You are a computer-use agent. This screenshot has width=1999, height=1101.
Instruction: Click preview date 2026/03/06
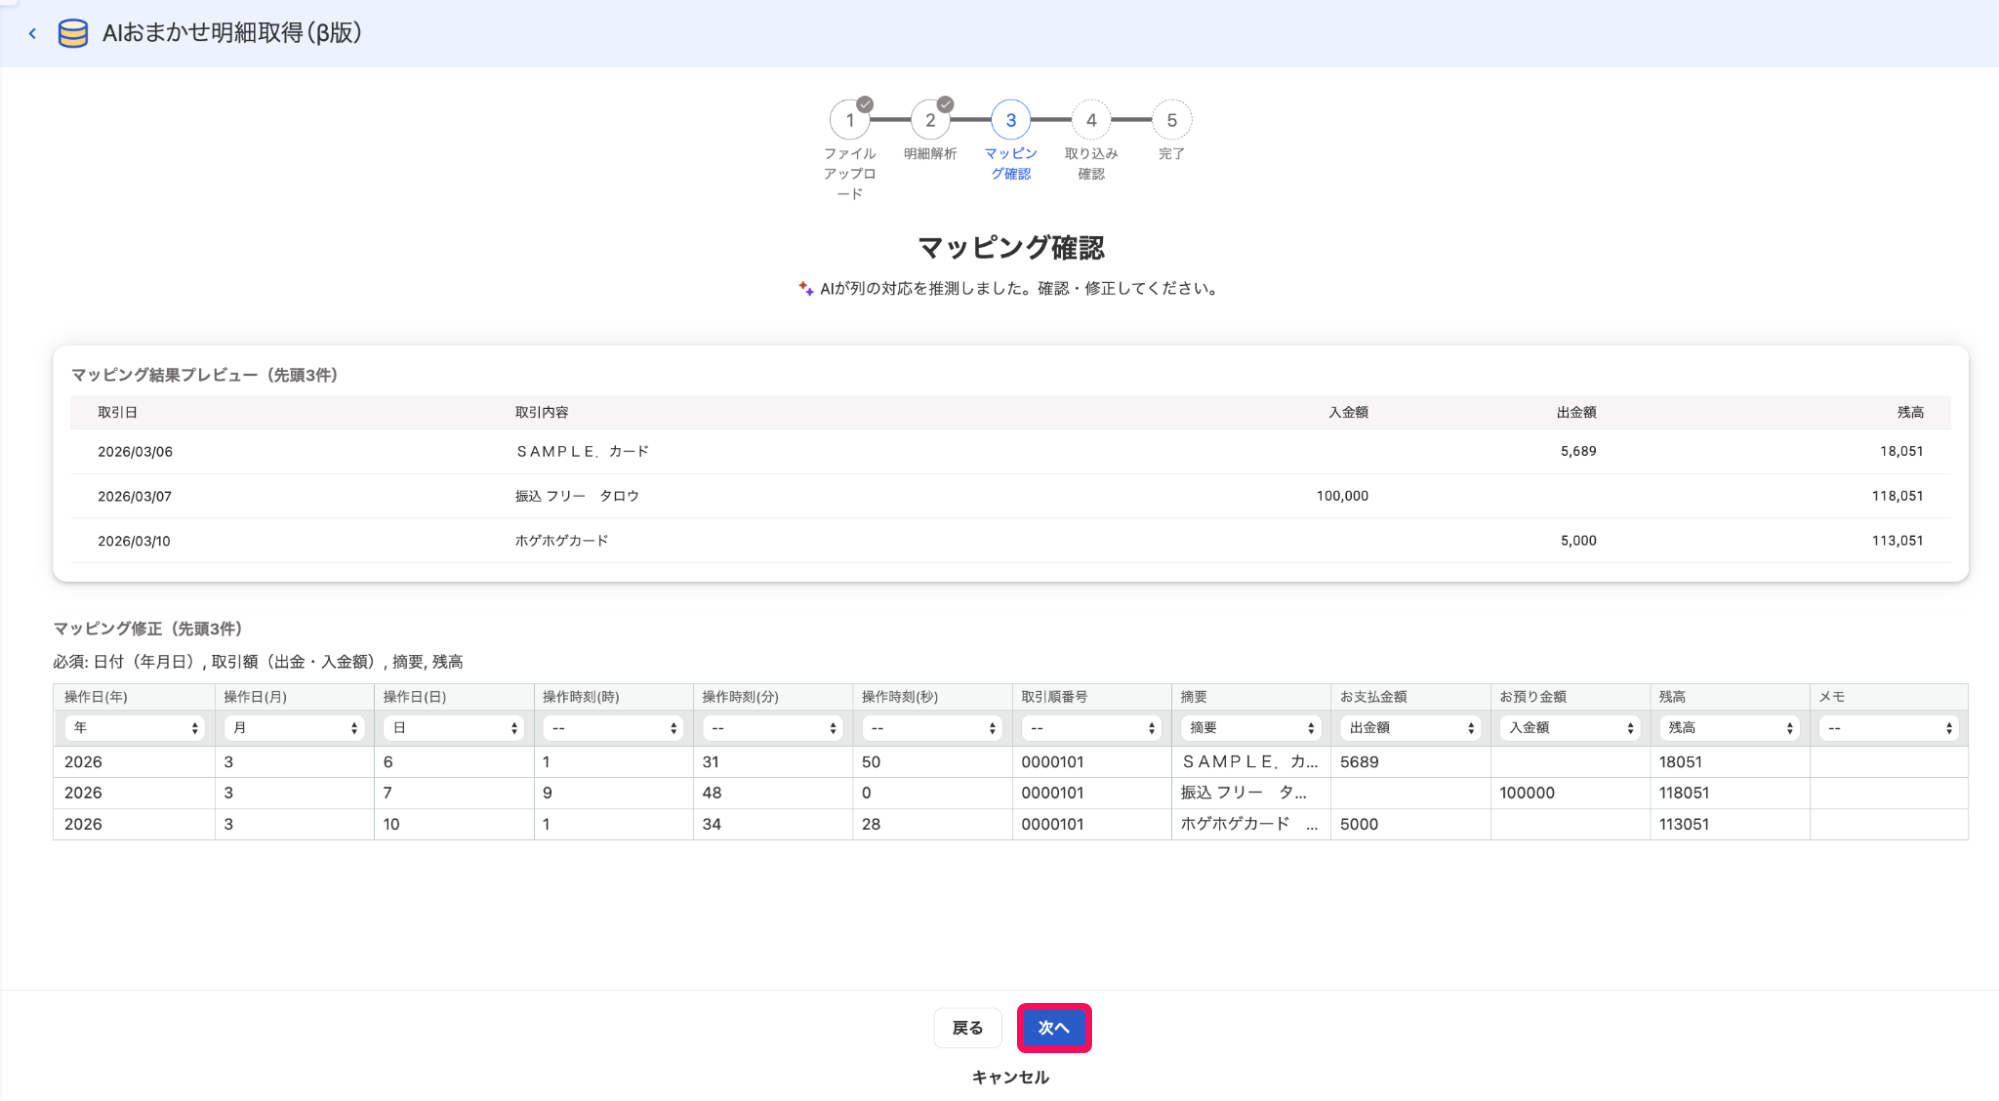pos(135,452)
